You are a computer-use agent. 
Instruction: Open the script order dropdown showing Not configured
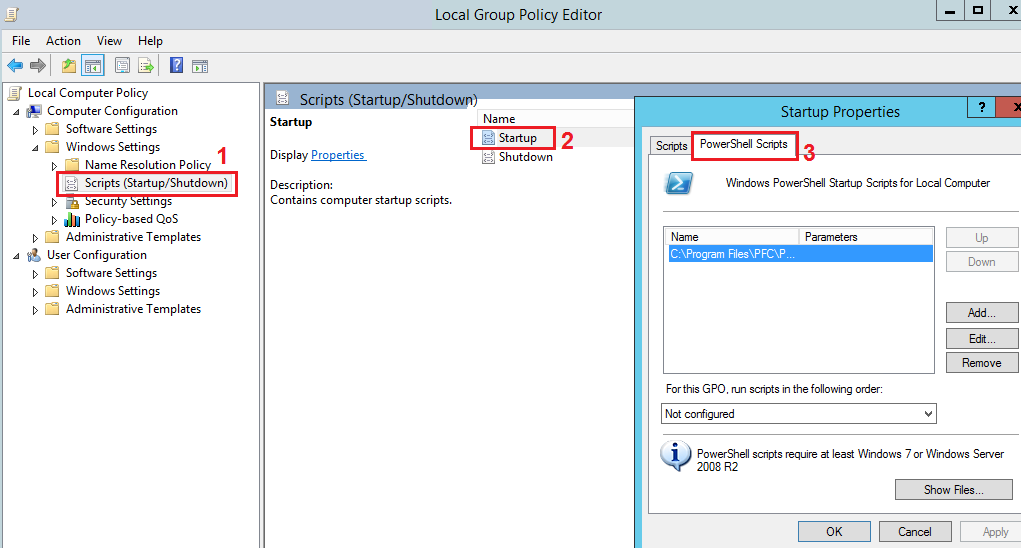pos(799,414)
